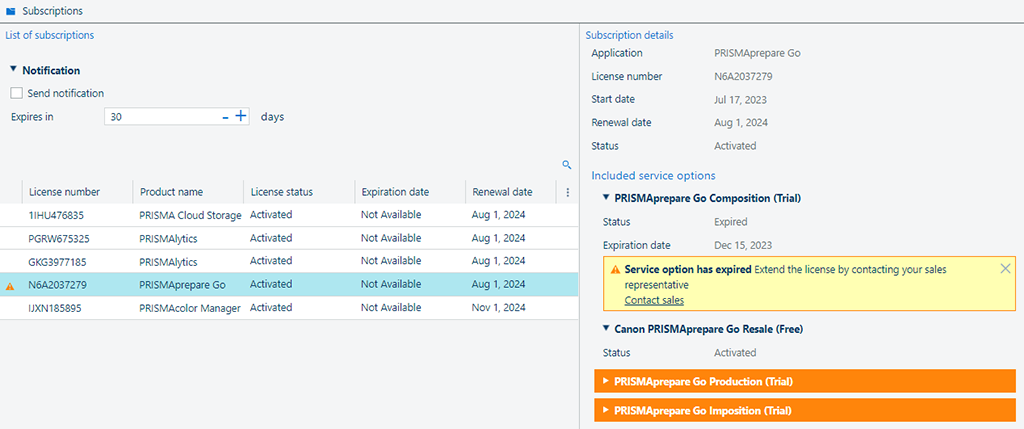Sort by License number column header
Screen dimensions: 1024x429
(x=64, y=192)
